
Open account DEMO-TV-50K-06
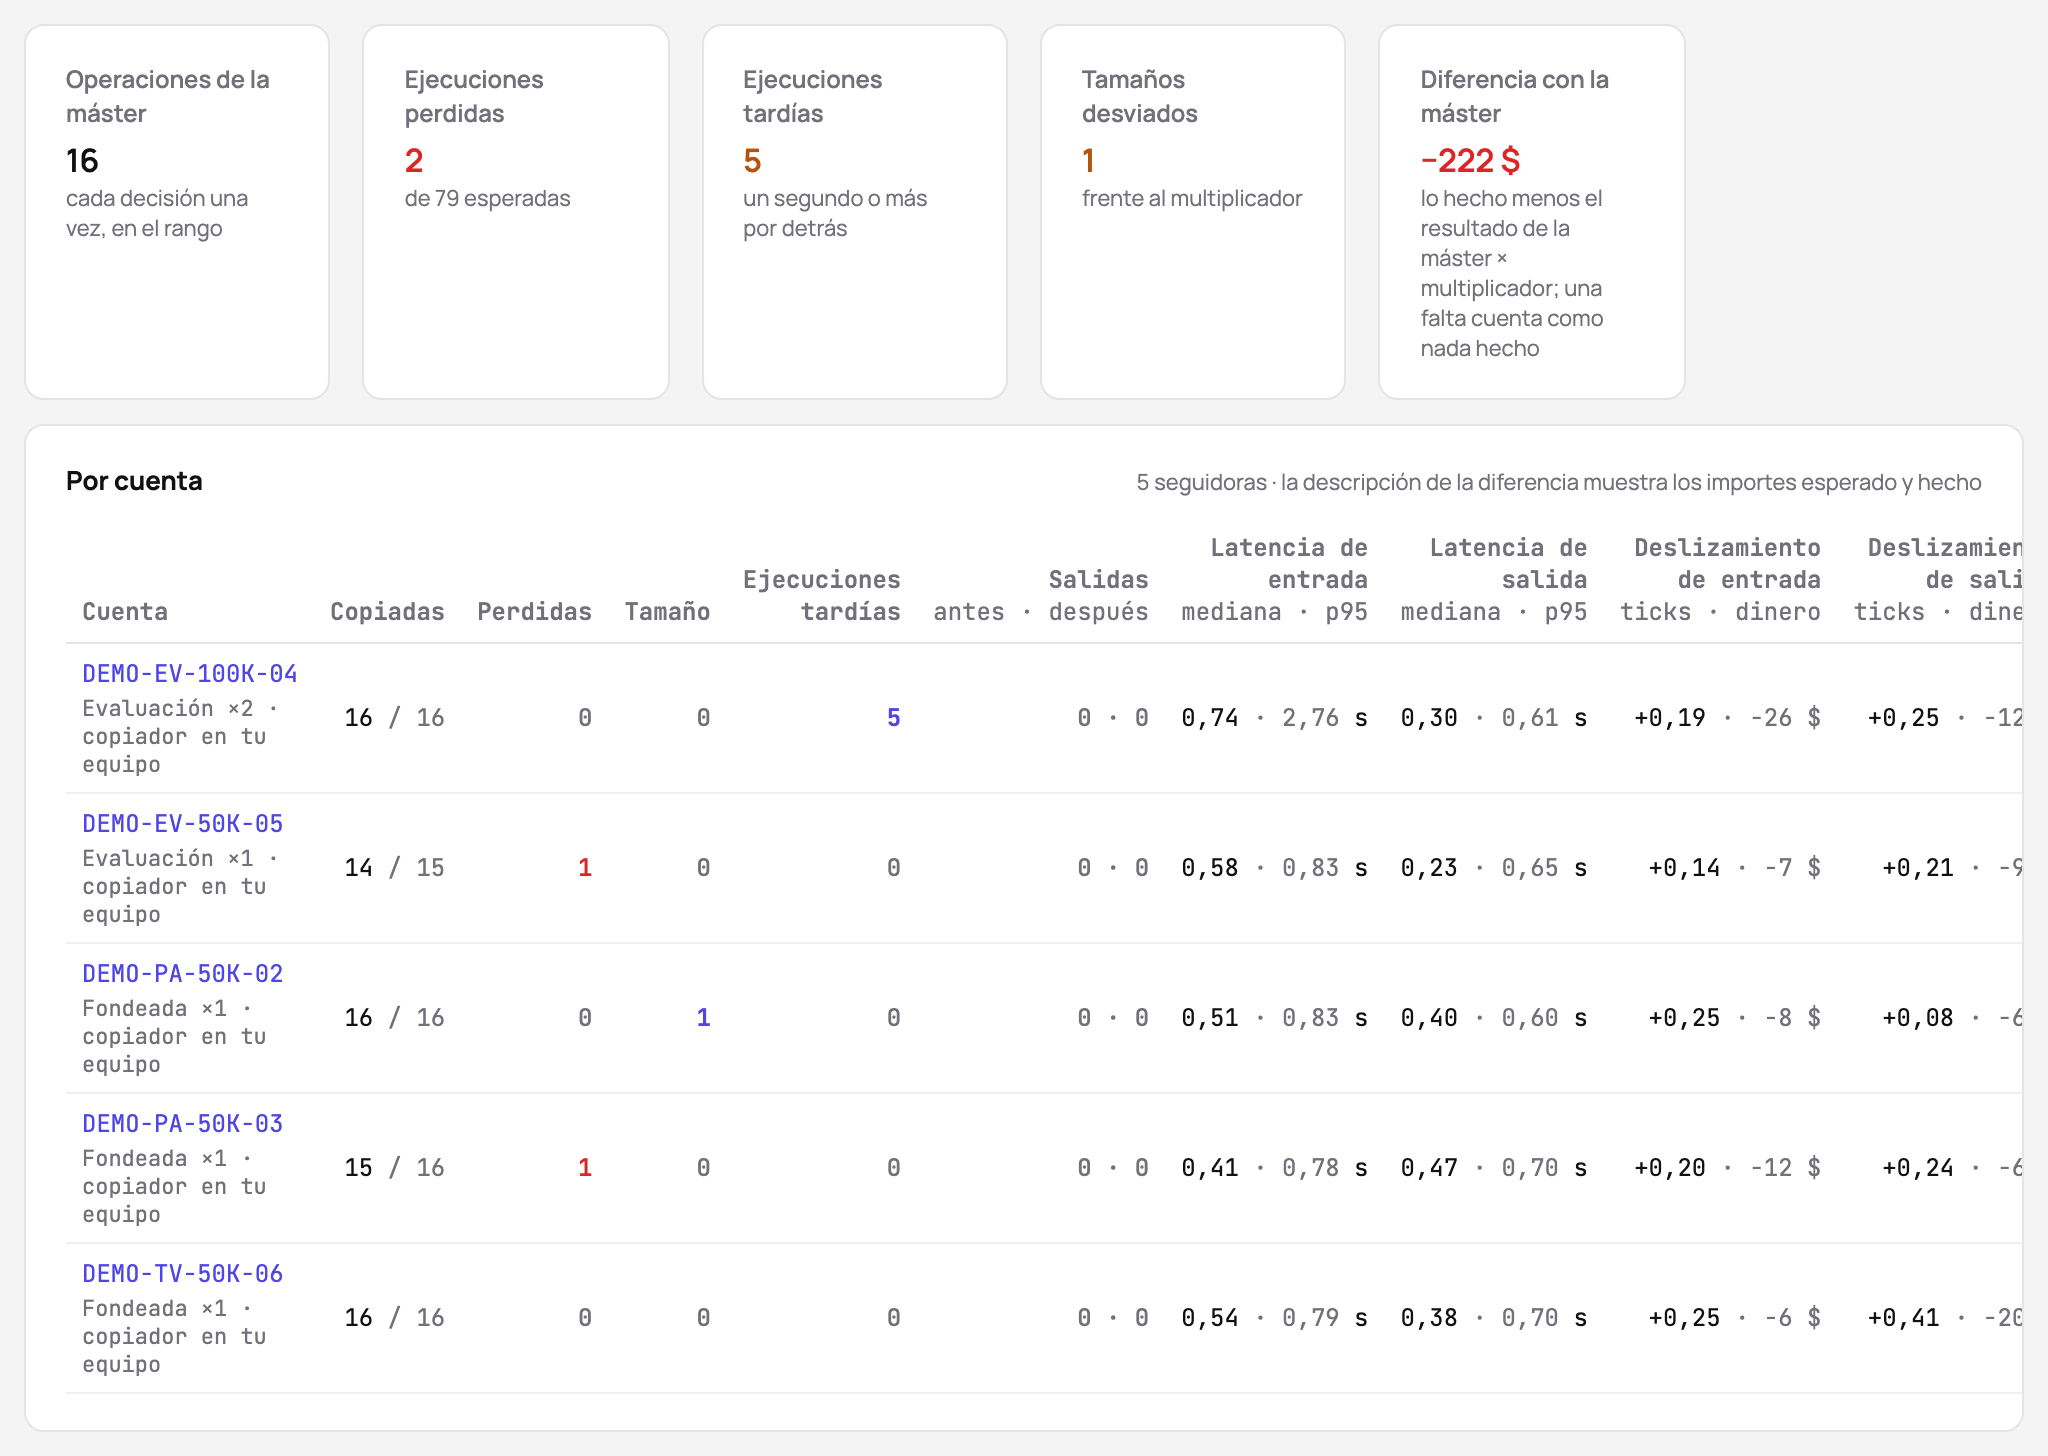(183, 1274)
